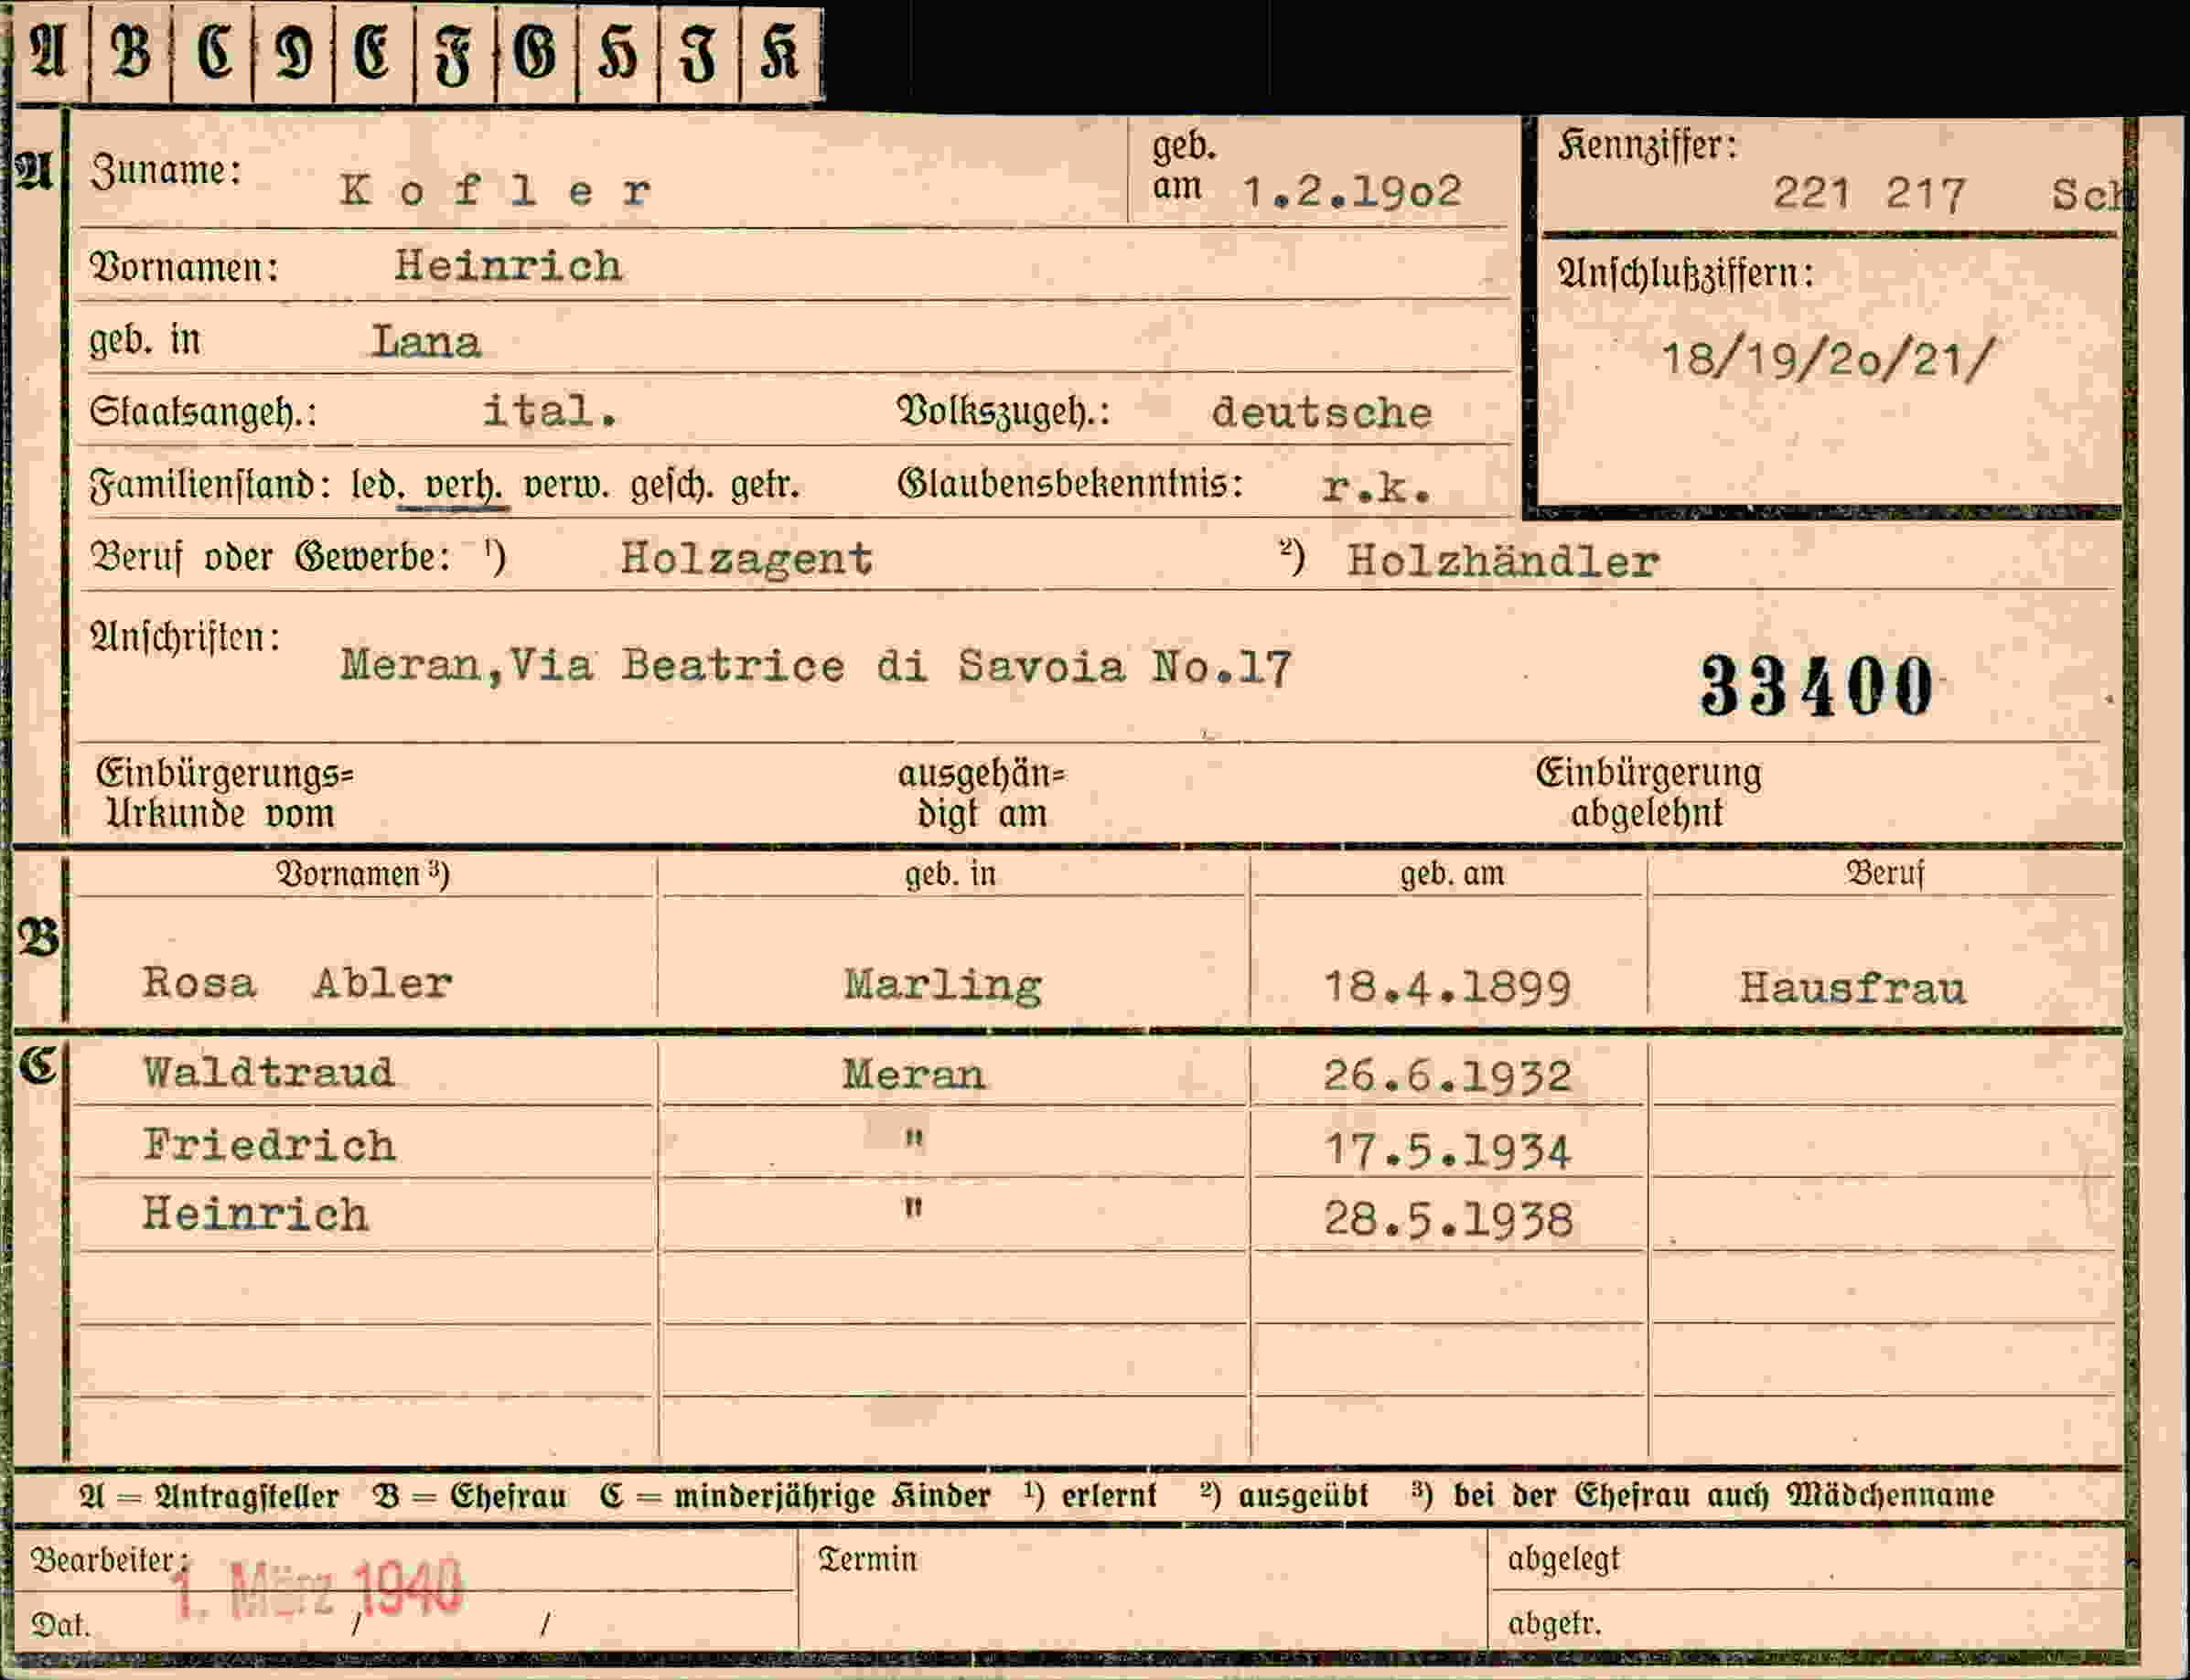Image resolution: width=2190 pixels, height=1680 pixels.
Task: Click the wife's birth date '18.4.1899'
Action: tap(1447, 988)
